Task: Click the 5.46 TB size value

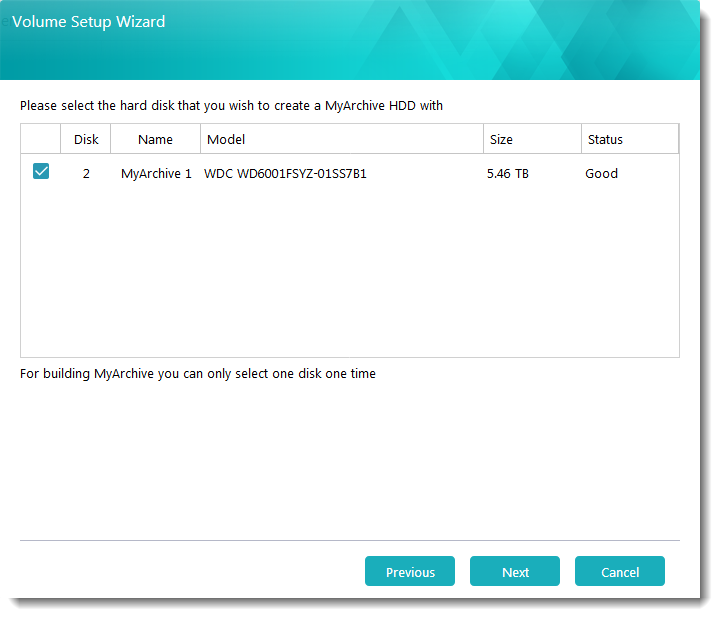Action: click(x=508, y=174)
